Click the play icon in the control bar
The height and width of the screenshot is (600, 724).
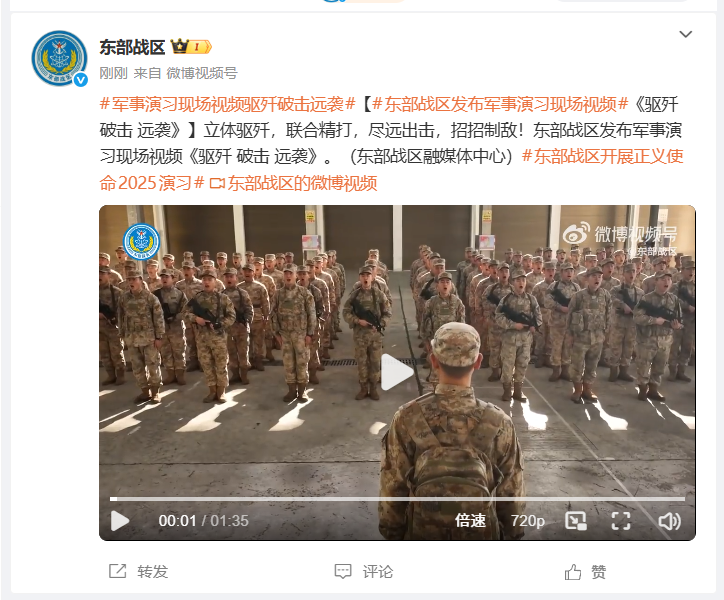120,521
